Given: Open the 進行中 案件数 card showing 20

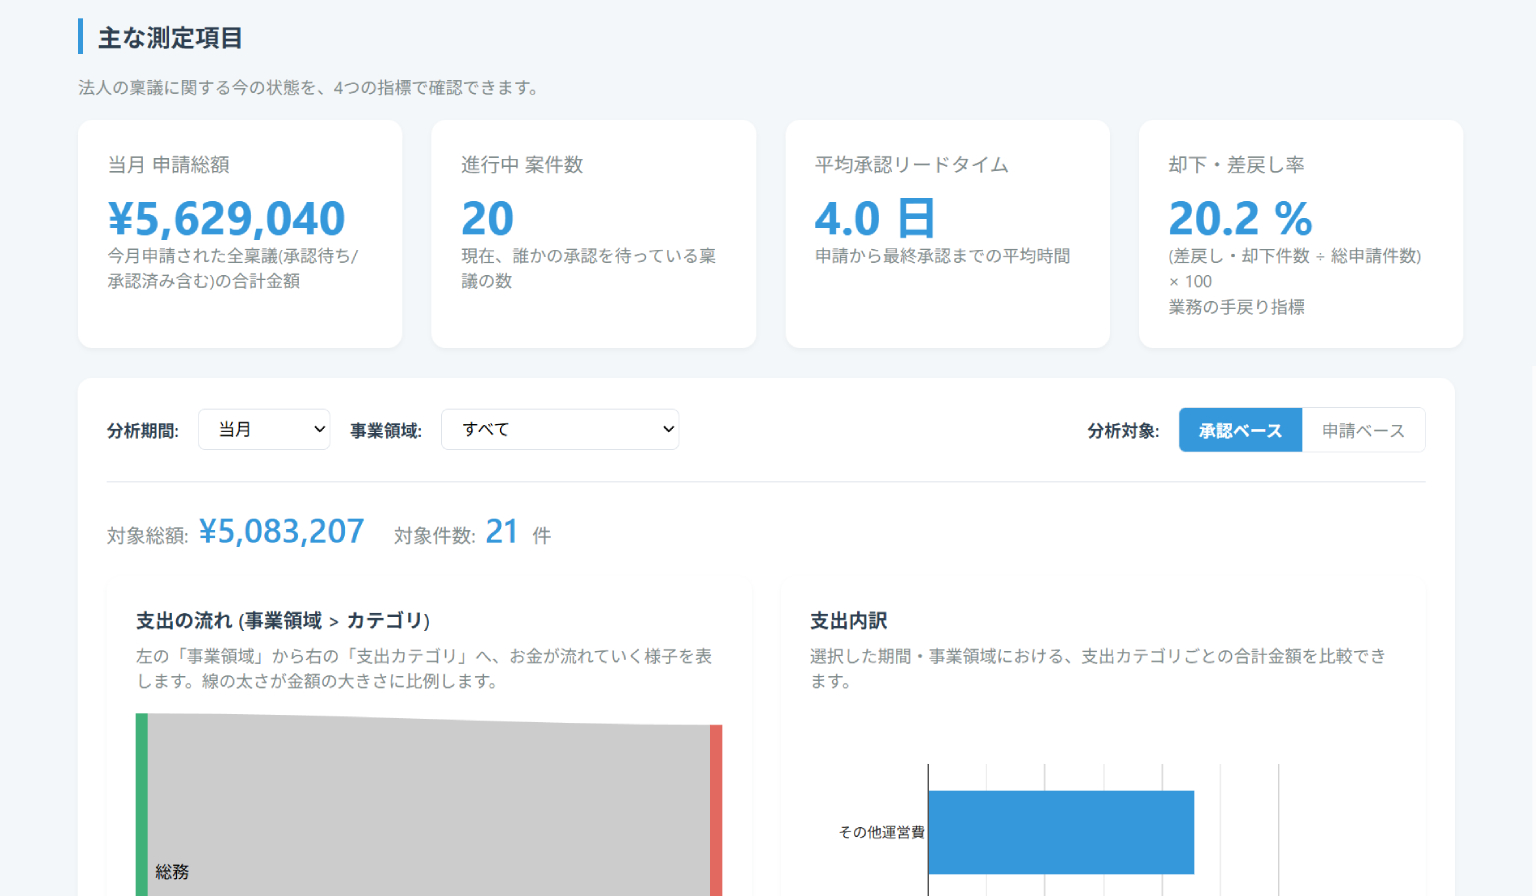Looking at the screenshot, I should coord(593,233).
